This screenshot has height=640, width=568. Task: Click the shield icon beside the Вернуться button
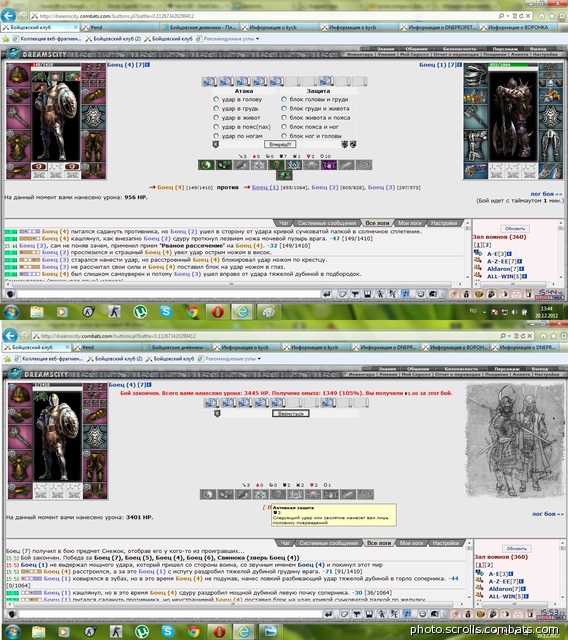pos(217,413)
